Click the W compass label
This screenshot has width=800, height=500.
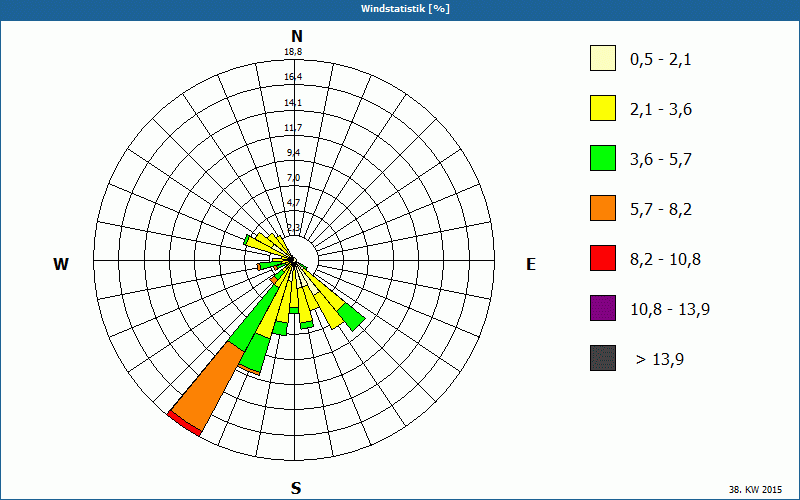tap(61, 264)
